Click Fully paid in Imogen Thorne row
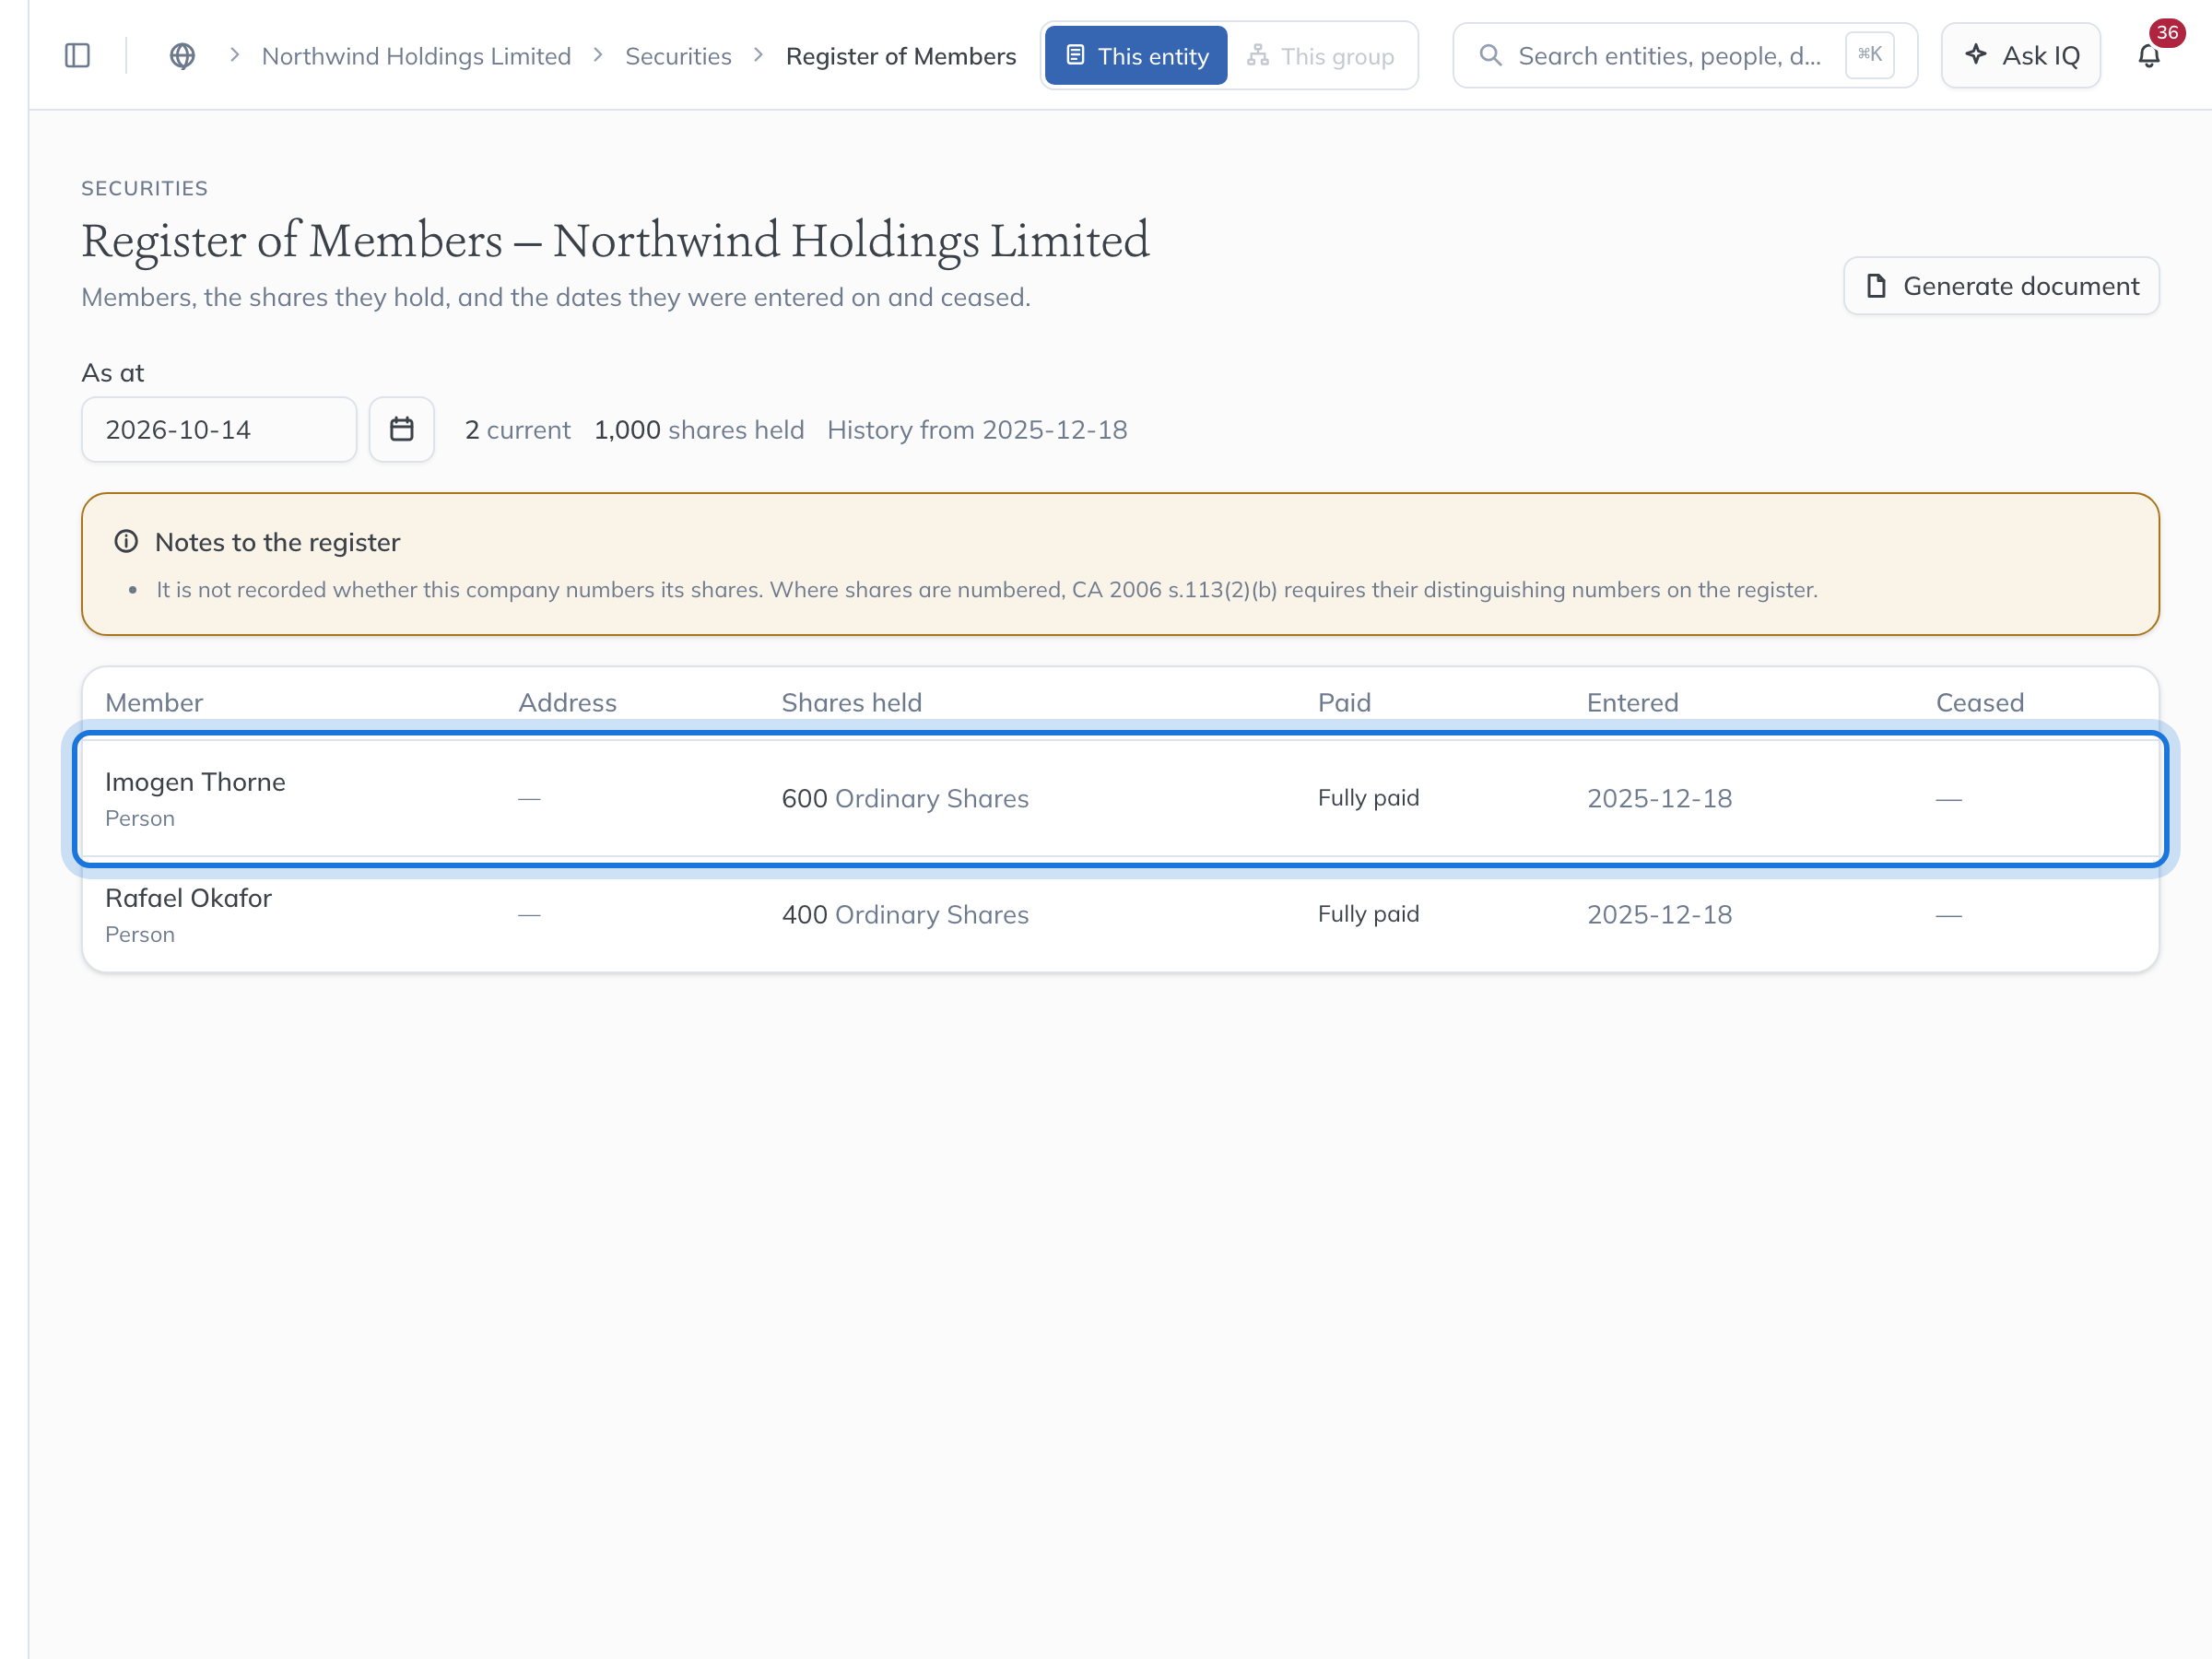The image size is (2212, 1659). 1368,798
